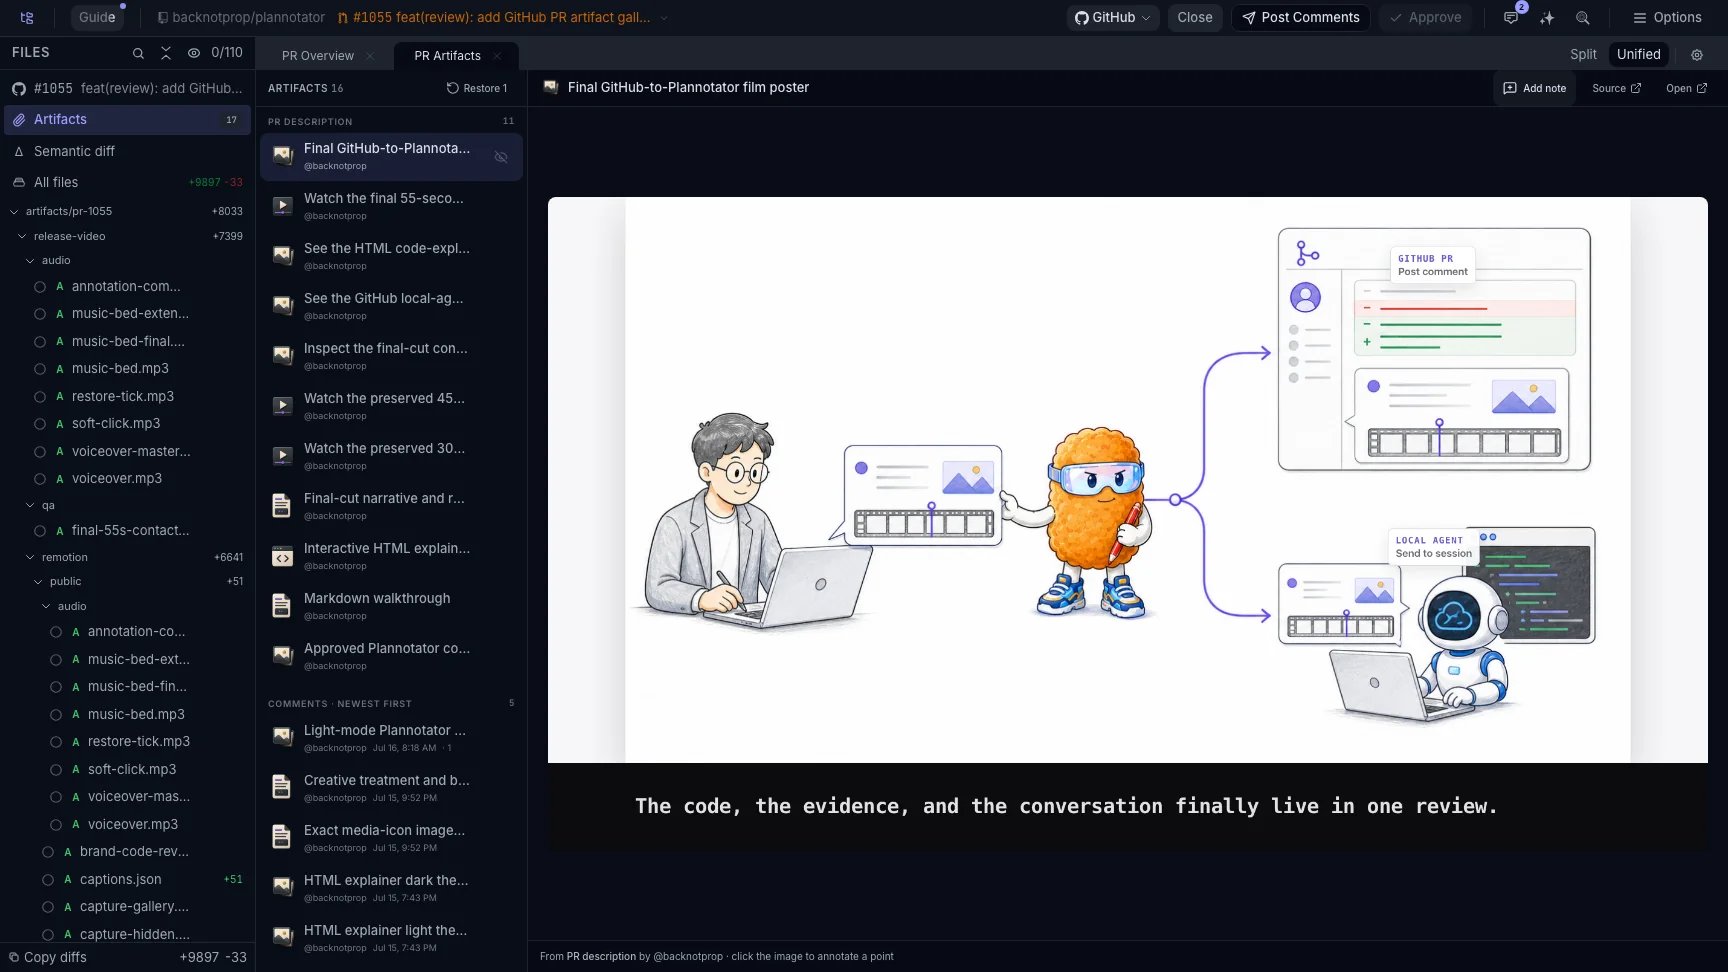Mark music-bed.mp3 under release-video as viewed
This screenshot has height=972, width=1728.
coord(40,369)
